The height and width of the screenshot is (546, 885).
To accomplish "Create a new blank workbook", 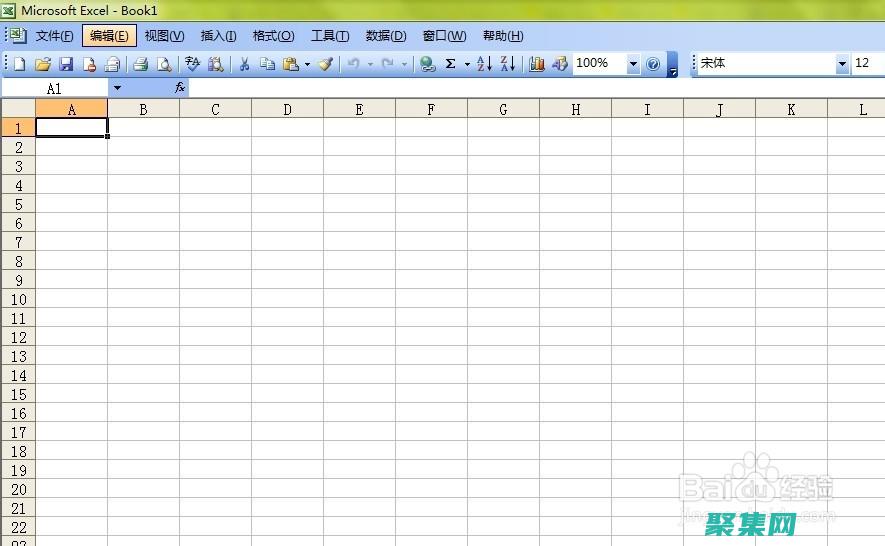I will point(20,64).
